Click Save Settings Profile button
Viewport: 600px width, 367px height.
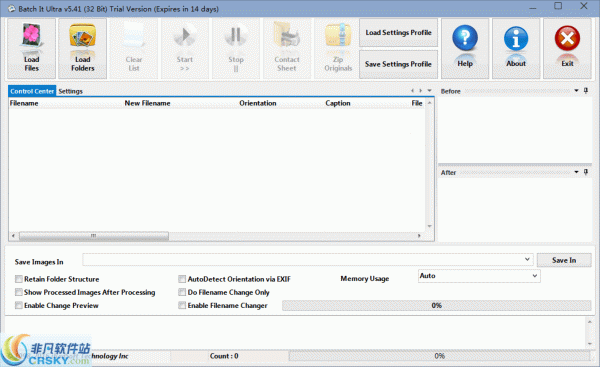click(x=398, y=64)
